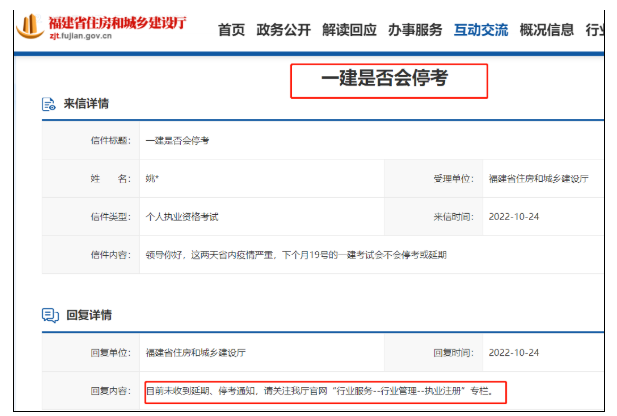
Task: Click the 信件标题 field label
Action: click(111, 141)
